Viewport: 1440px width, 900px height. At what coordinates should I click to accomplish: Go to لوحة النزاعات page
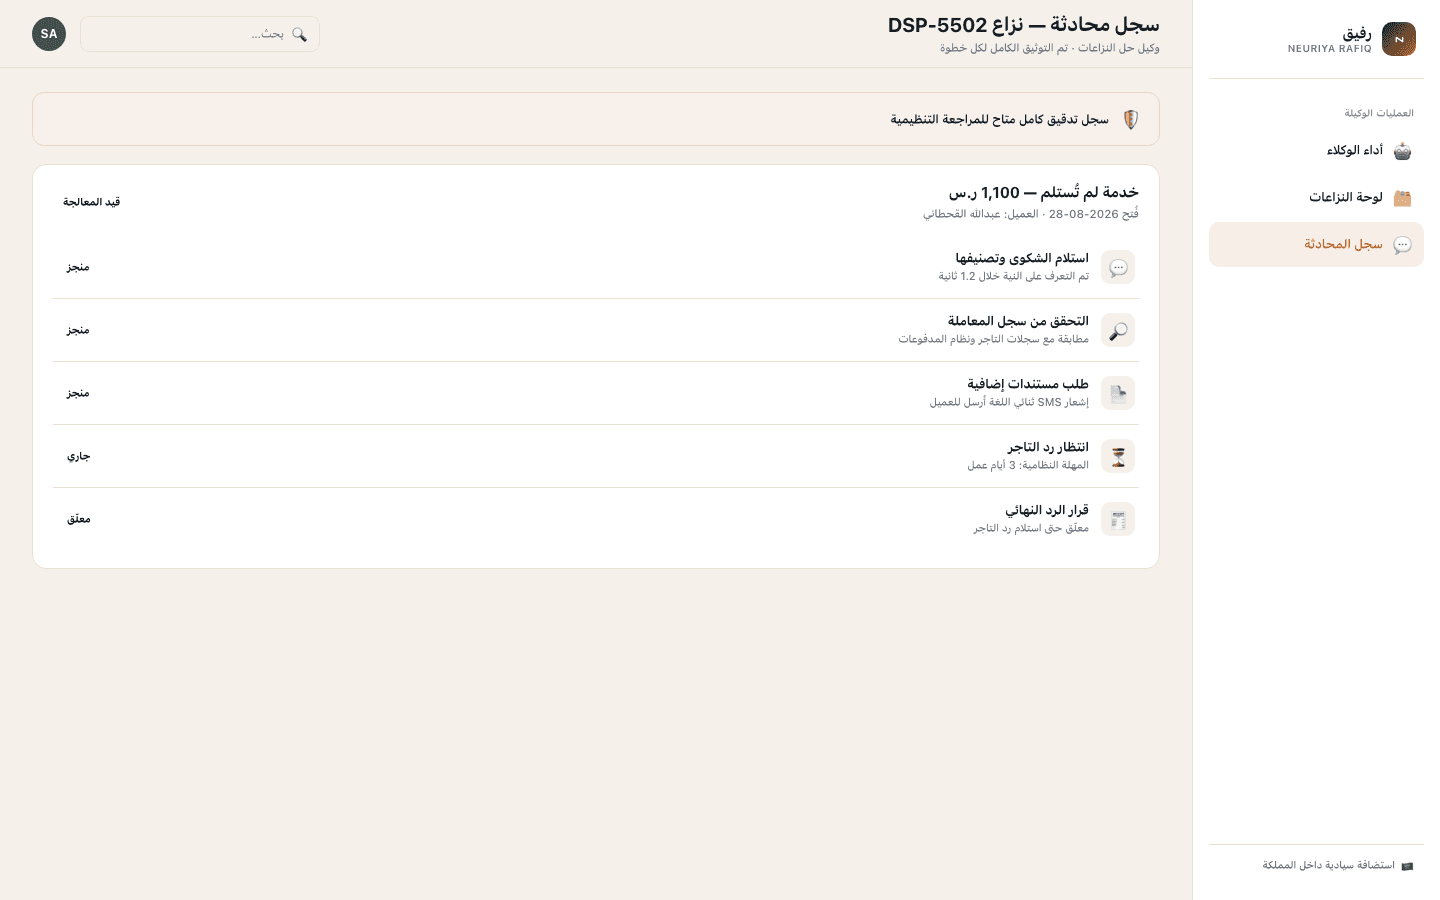click(x=1316, y=198)
